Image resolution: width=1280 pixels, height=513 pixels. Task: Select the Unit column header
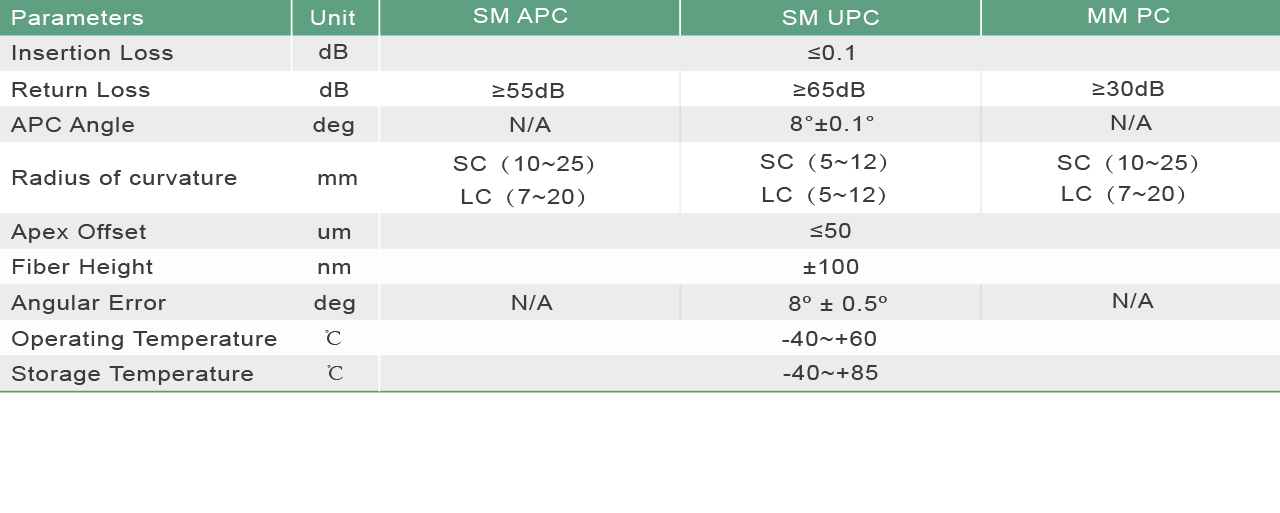(333, 18)
